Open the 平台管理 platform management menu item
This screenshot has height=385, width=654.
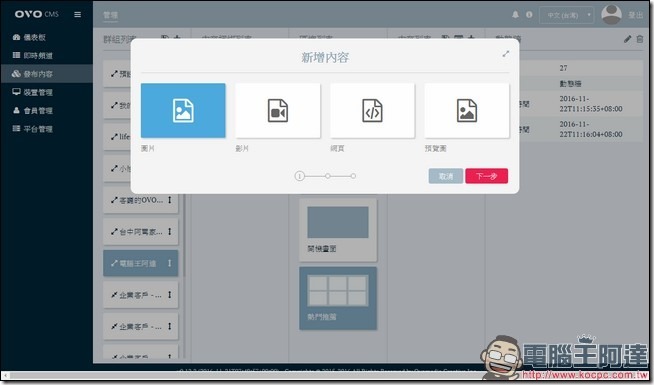(x=47, y=129)
